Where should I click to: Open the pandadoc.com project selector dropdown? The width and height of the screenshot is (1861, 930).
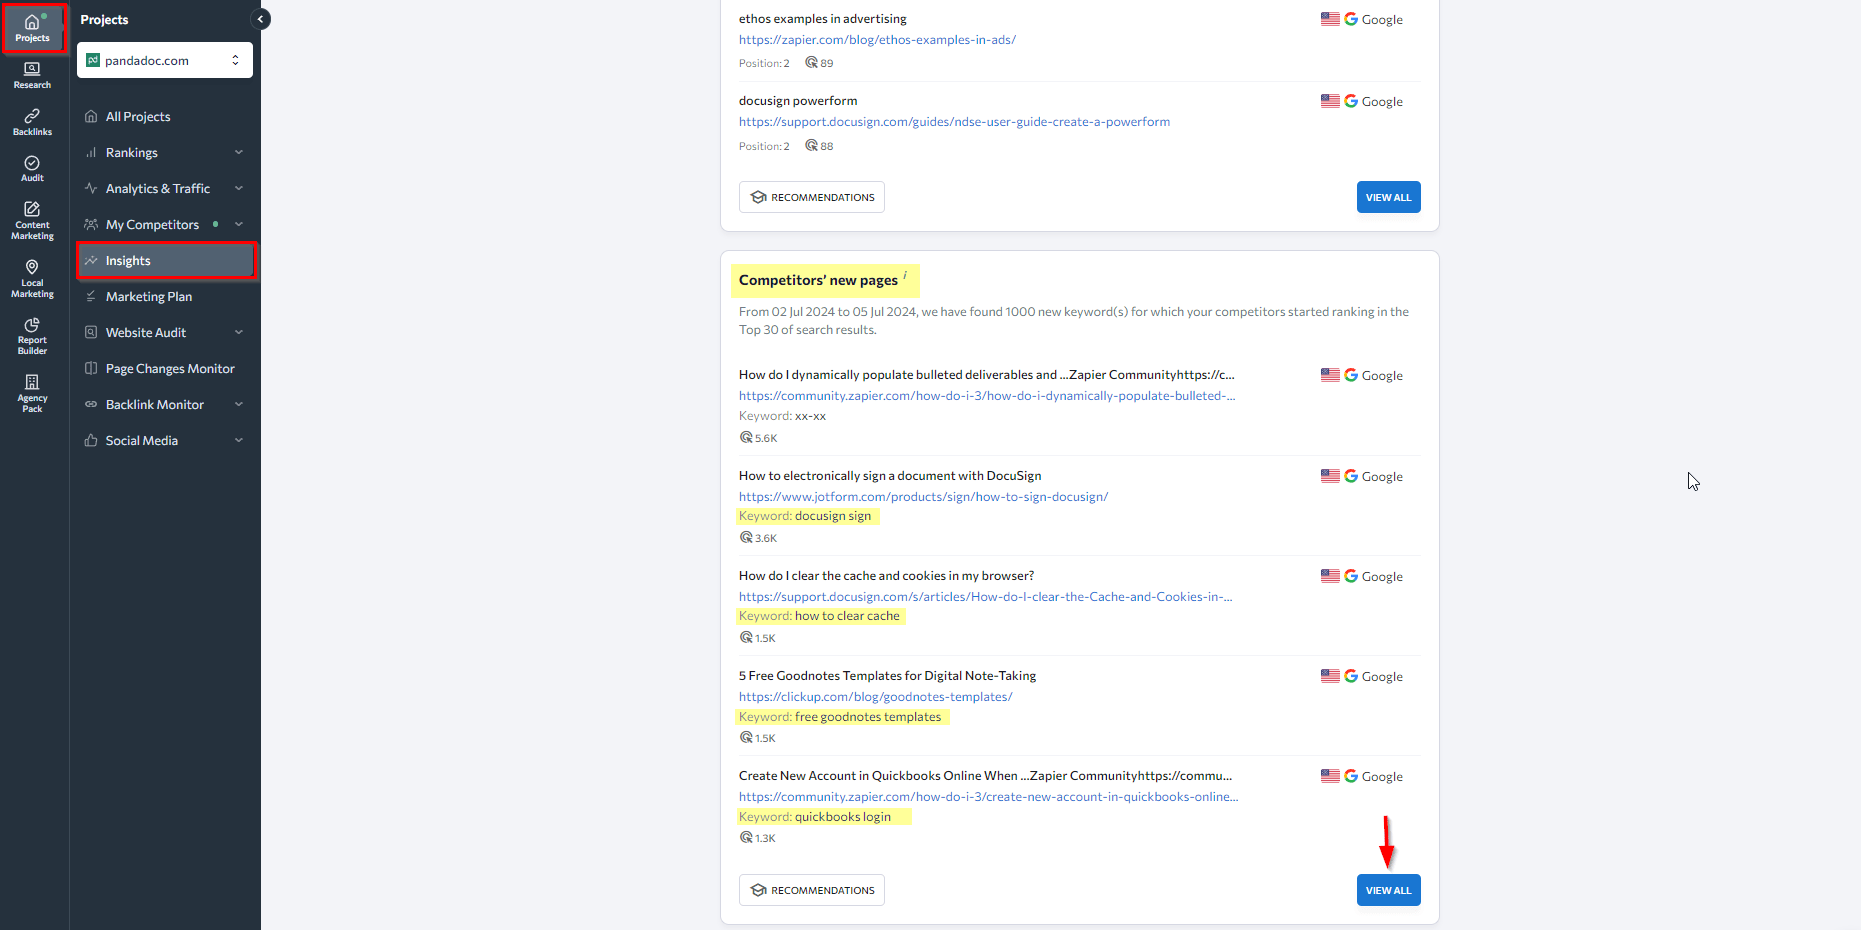coord(165,60)
